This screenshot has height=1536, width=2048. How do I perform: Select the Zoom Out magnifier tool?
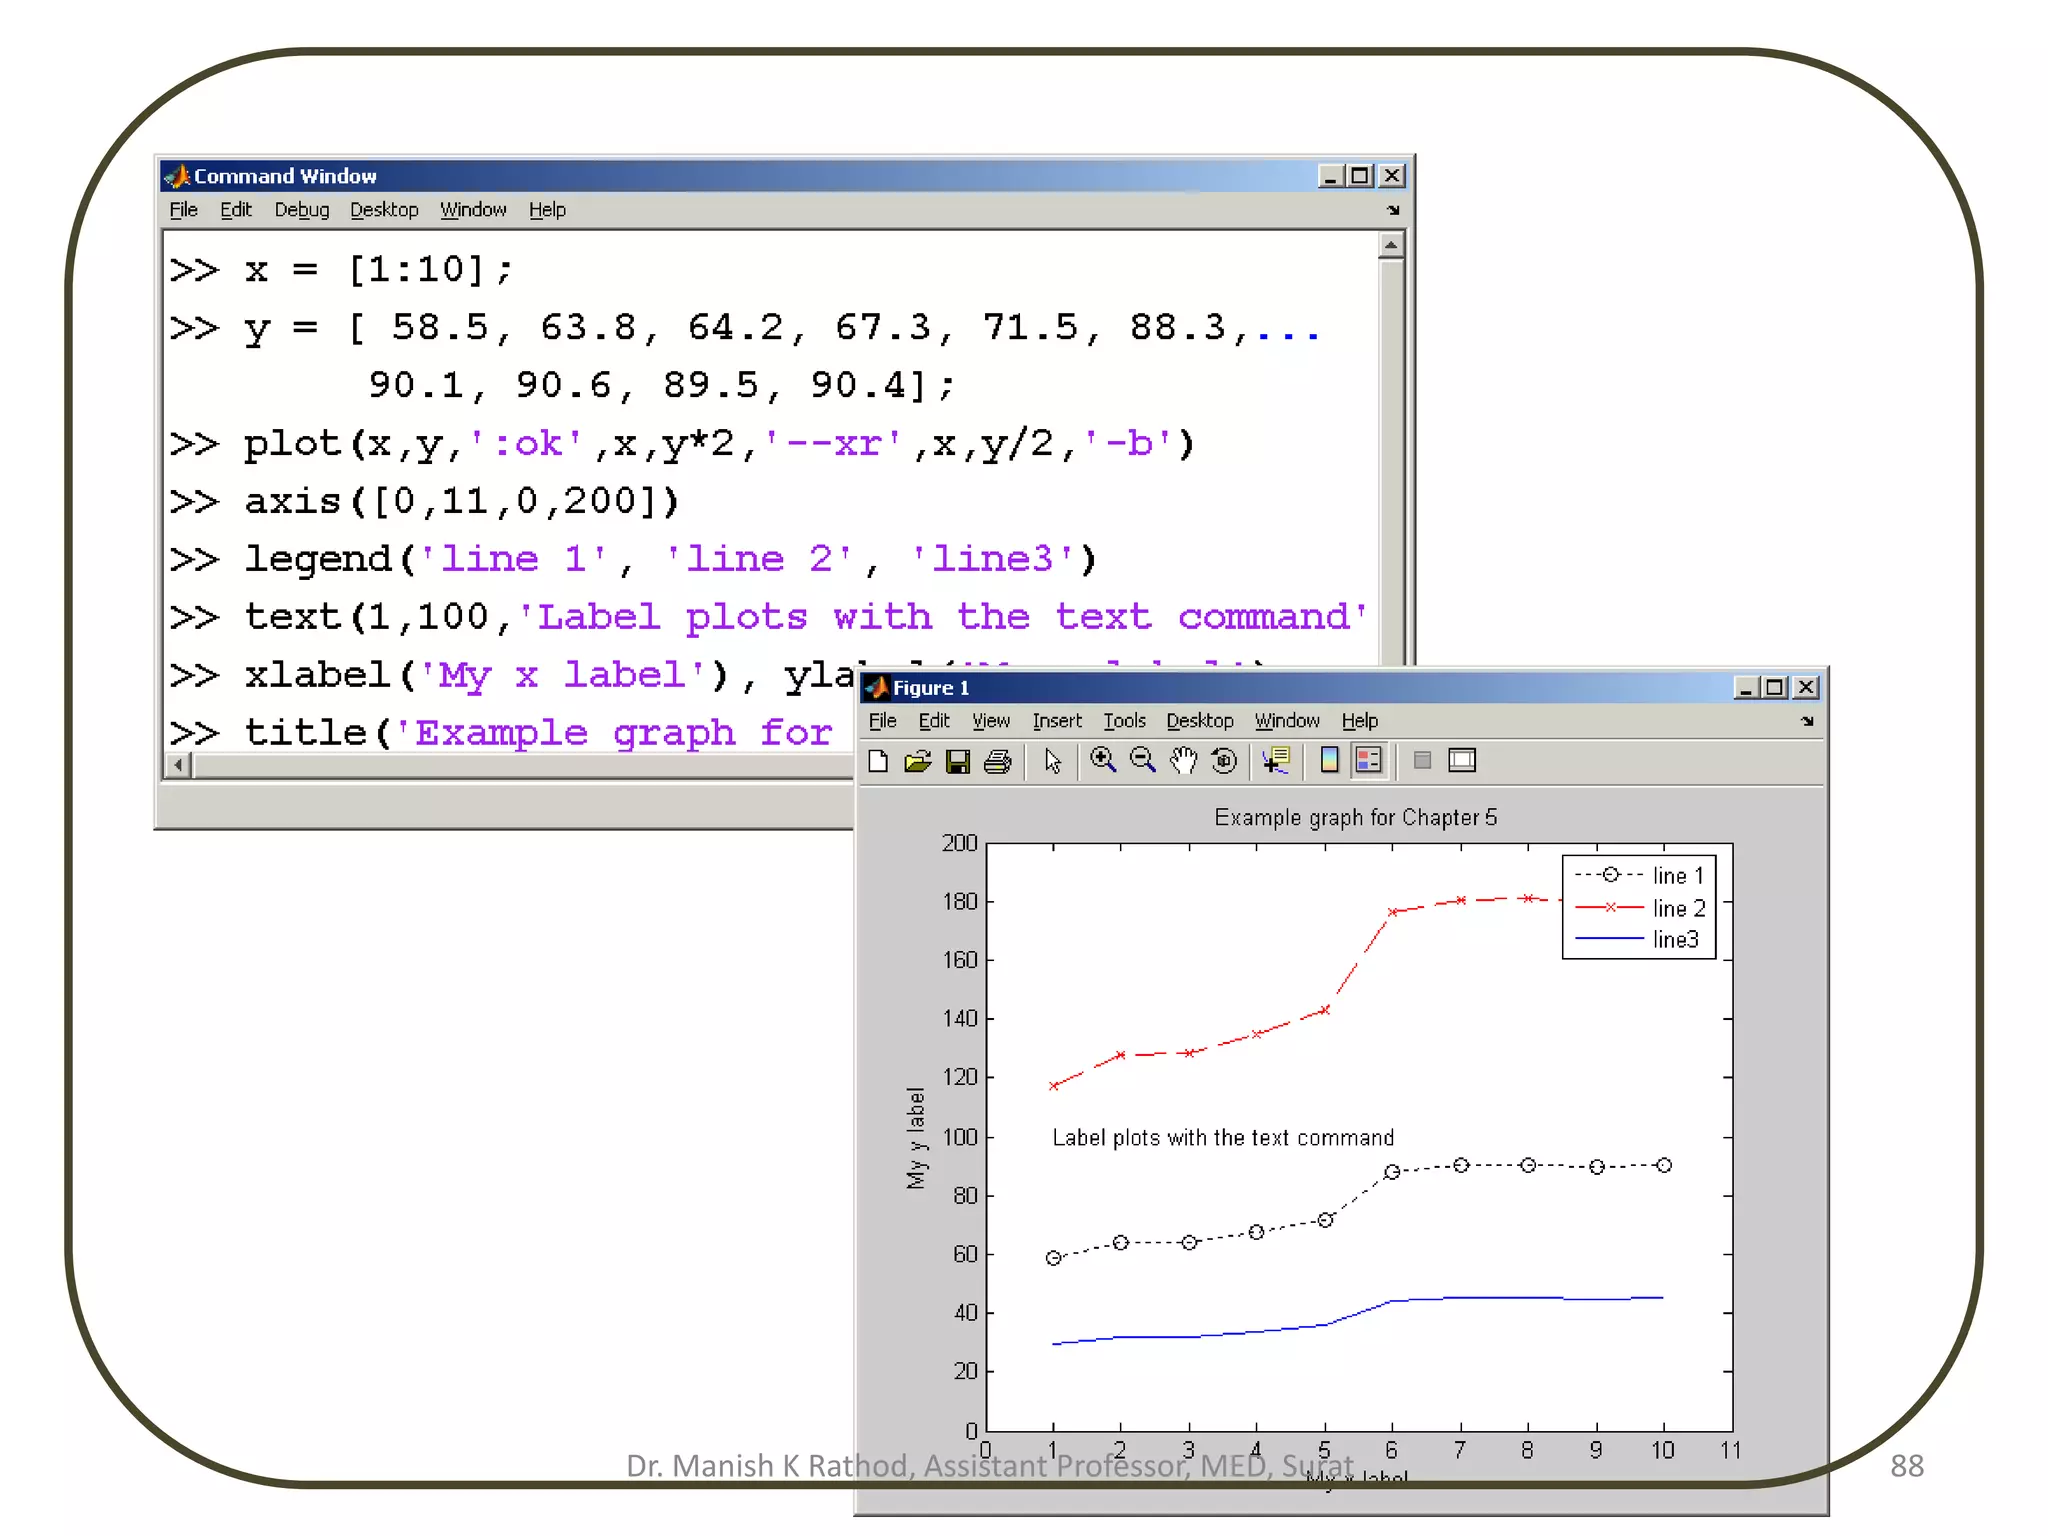pyautogui.click(x=1142, y=761)
